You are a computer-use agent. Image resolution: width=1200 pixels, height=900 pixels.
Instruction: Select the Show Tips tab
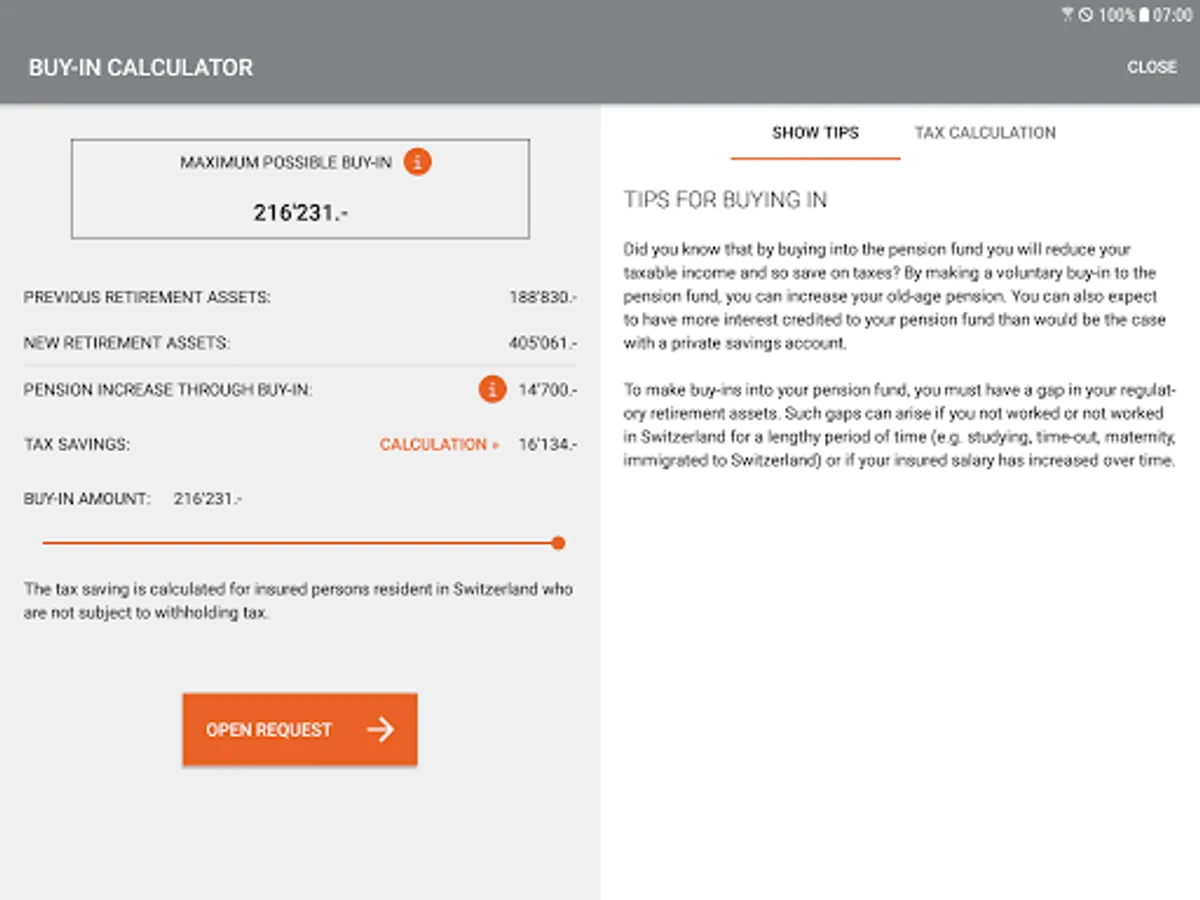(x=815, y=132)
